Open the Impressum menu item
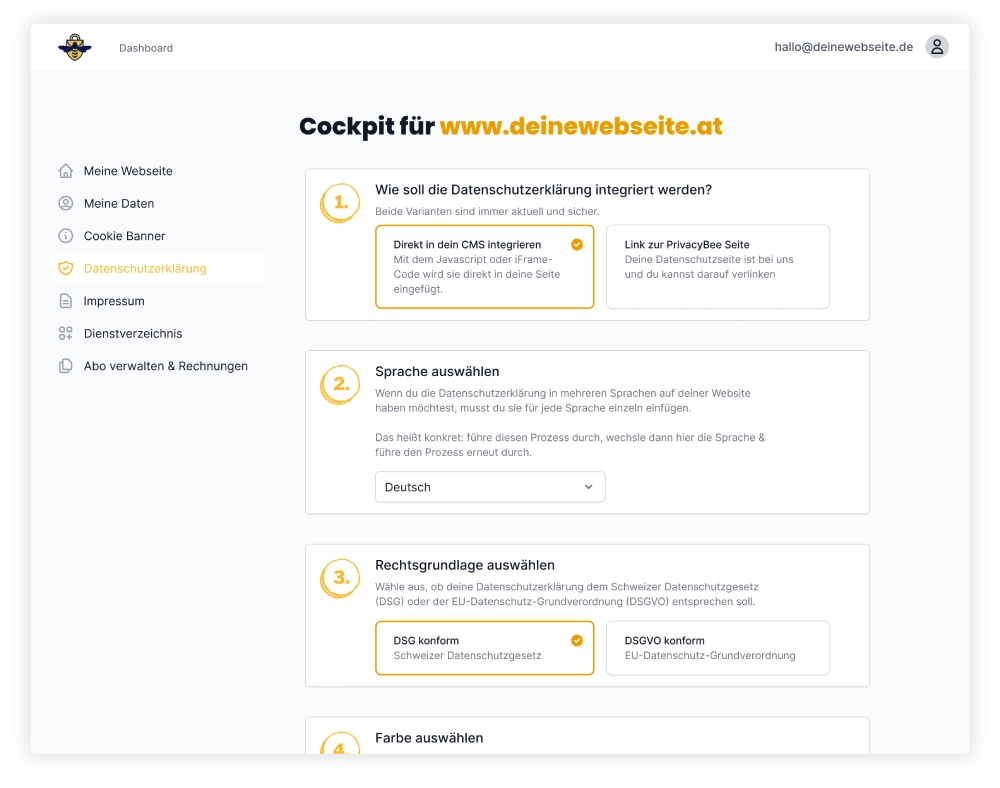Viewport: 1000px width, 788px height. click(x=114, y=301)
